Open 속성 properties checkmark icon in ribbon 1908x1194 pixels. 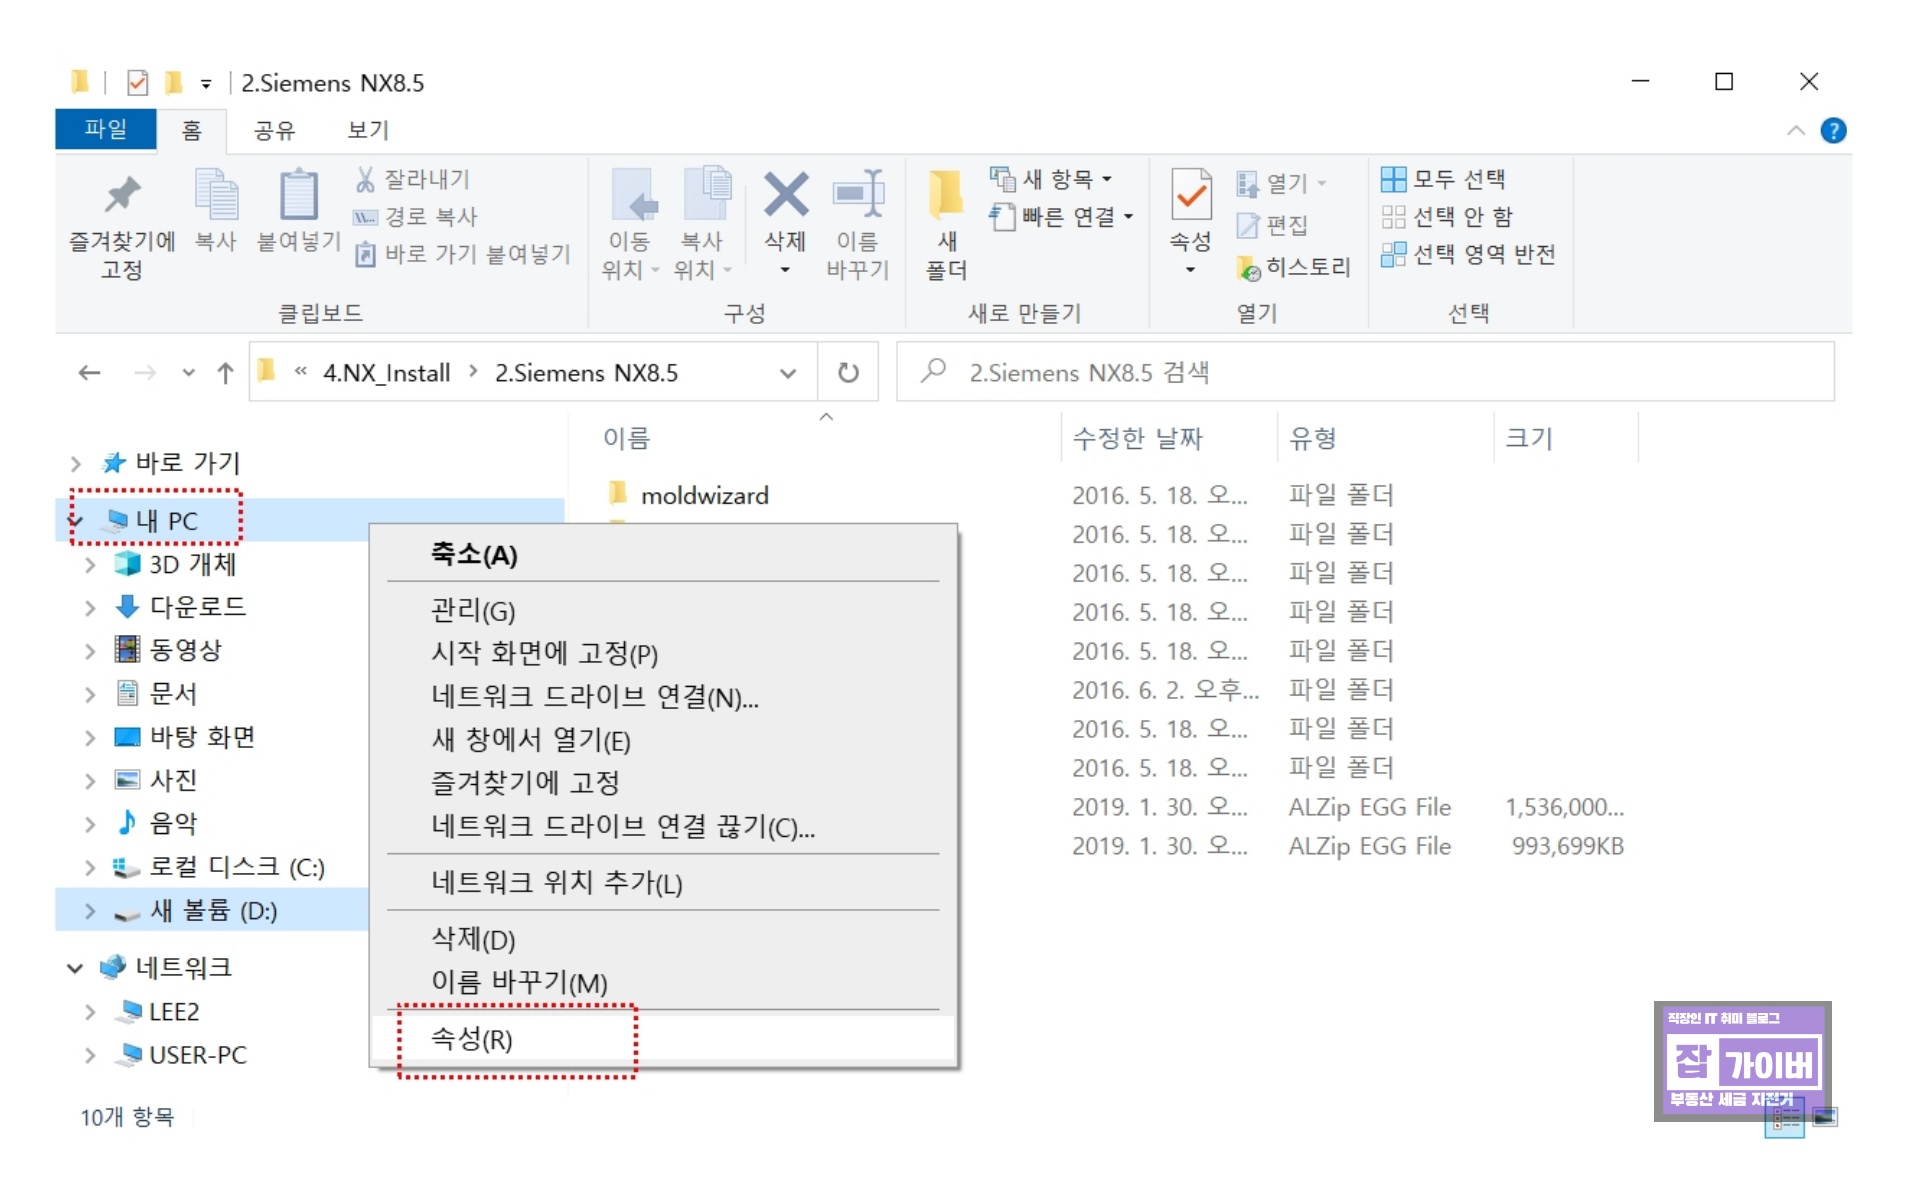pyautogui.click(x=1190, y=194)
